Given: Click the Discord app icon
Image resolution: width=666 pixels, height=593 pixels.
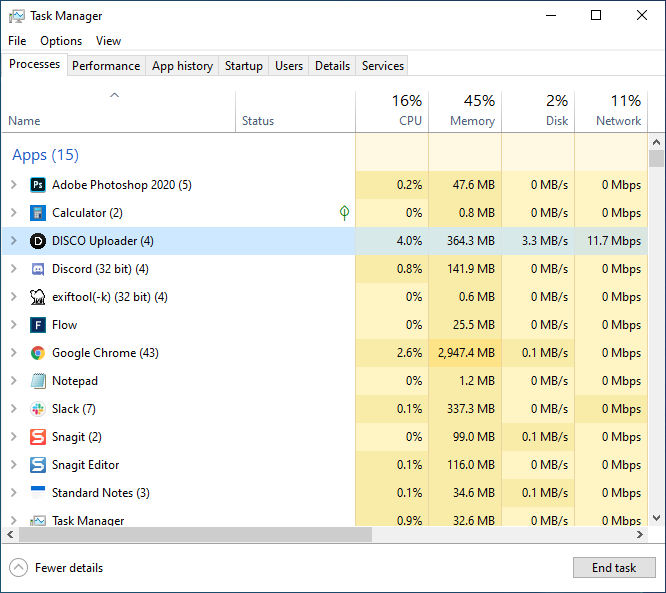Looking at the screenshot, I should click(38, 269).
